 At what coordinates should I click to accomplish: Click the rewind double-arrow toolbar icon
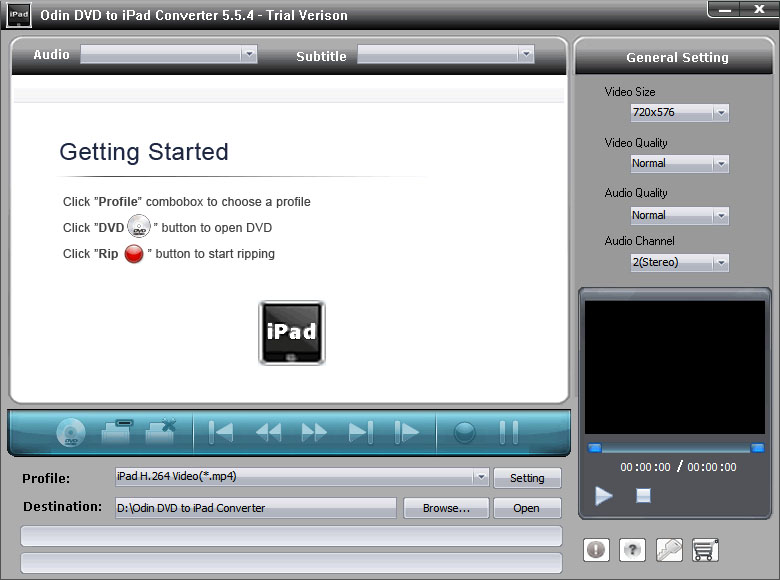tap(268, 432)
